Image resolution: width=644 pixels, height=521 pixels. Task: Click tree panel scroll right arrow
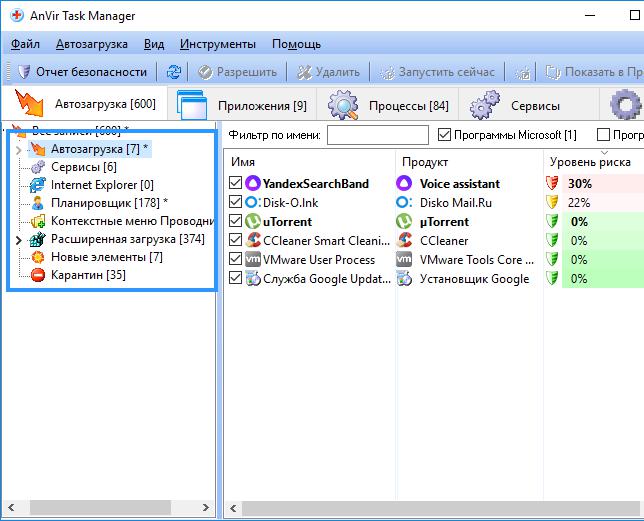(x=206, y=507)
